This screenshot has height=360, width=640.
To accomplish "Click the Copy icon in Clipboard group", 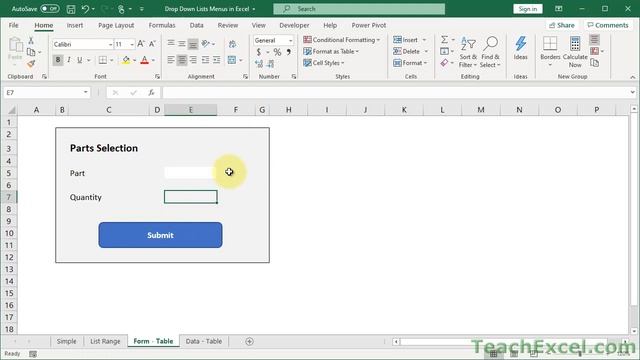I will point(31,52).
